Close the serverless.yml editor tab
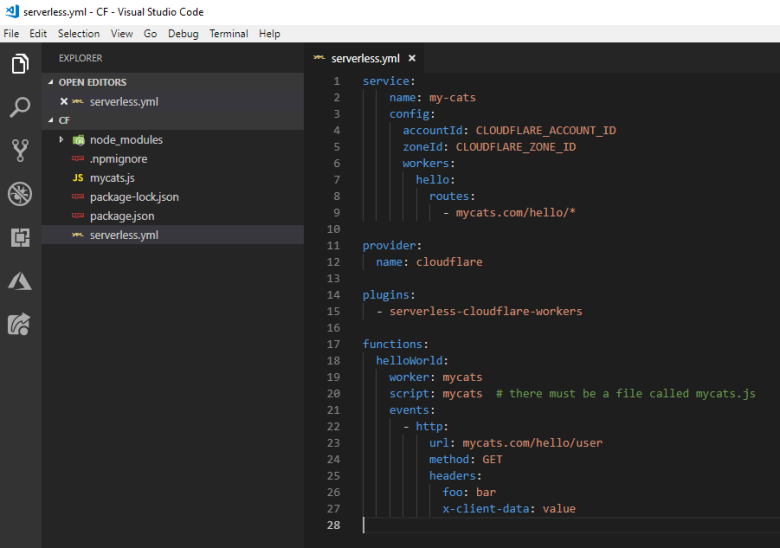 coord(412,58)
